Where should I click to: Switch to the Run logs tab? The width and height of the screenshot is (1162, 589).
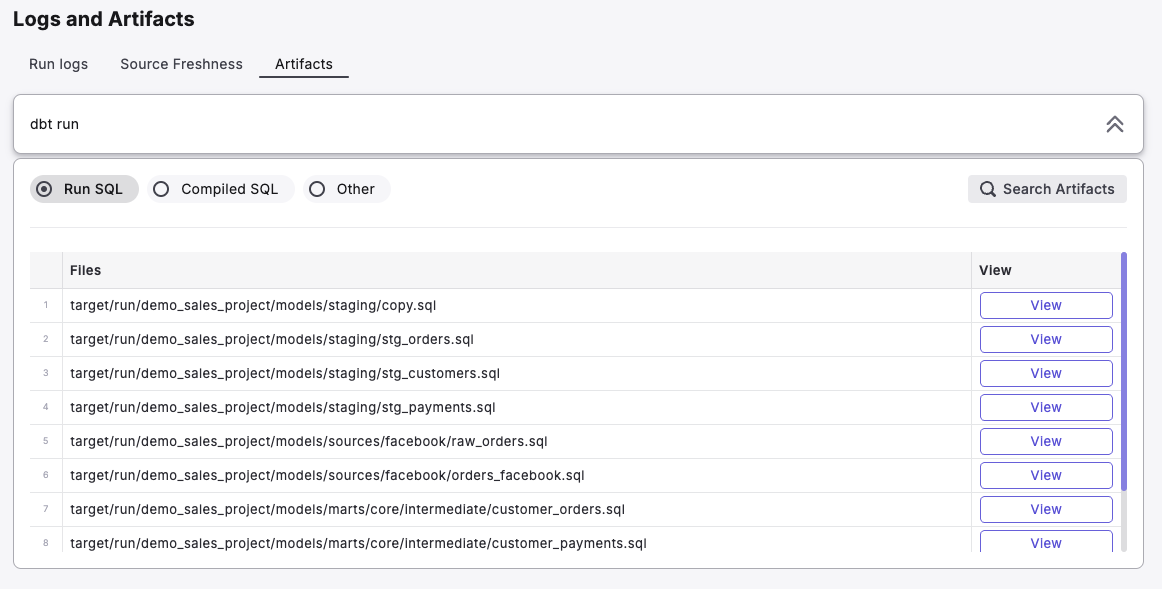(x=58, y=64)
